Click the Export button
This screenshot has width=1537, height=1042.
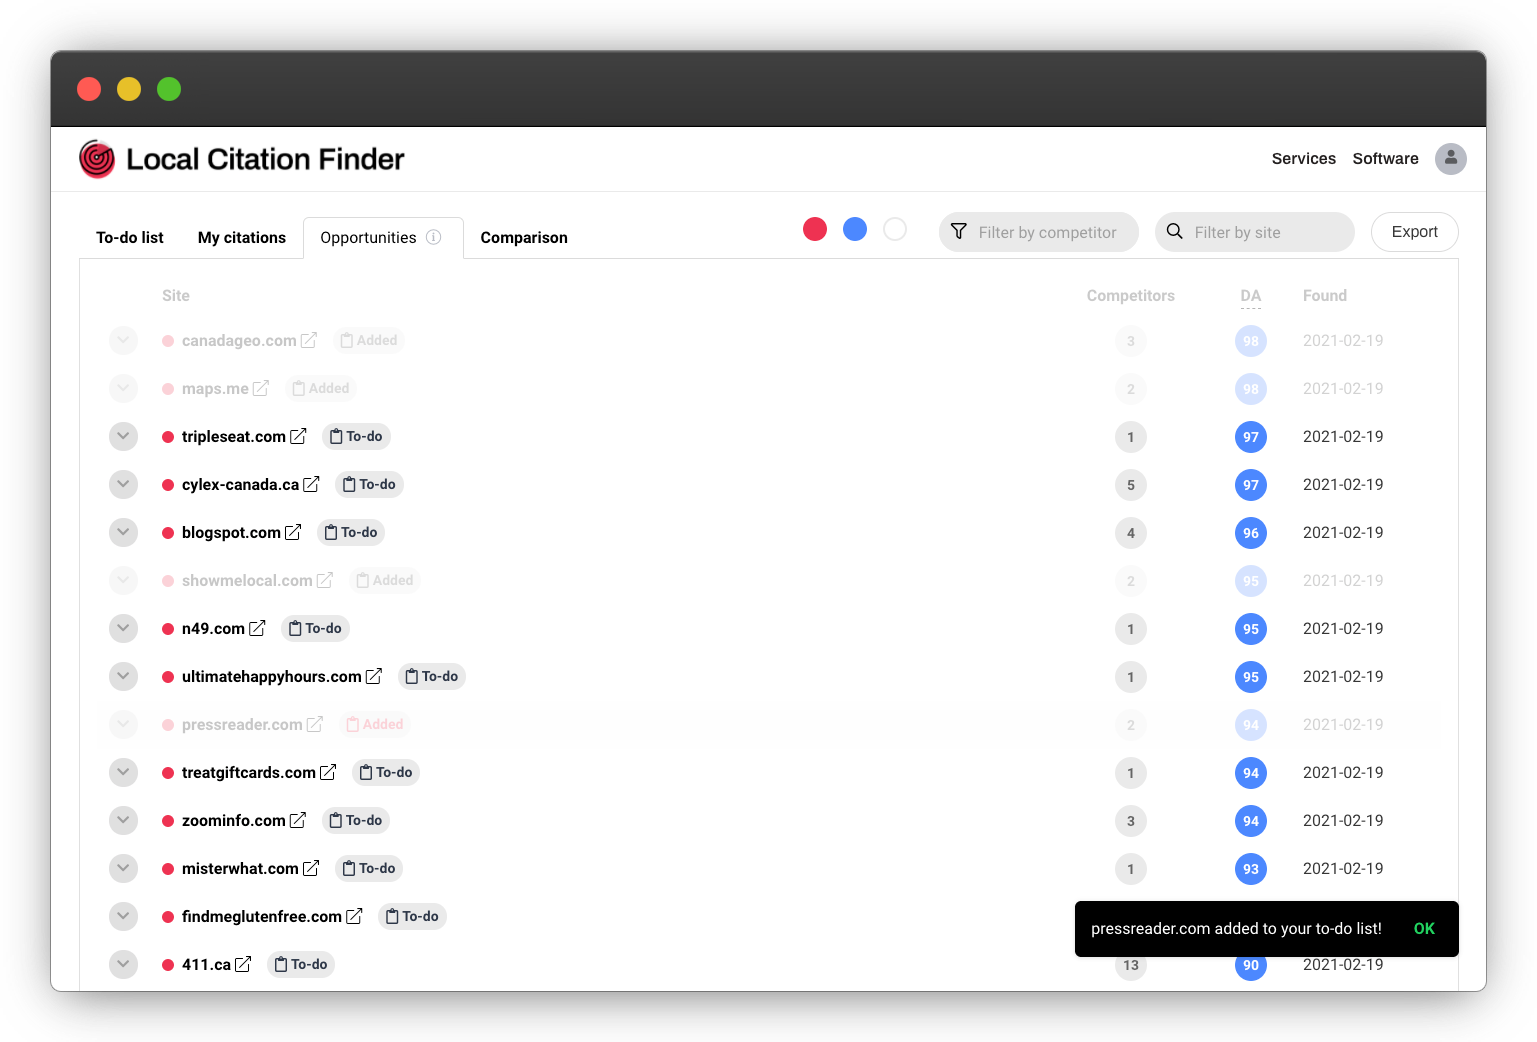point(1414,232)
